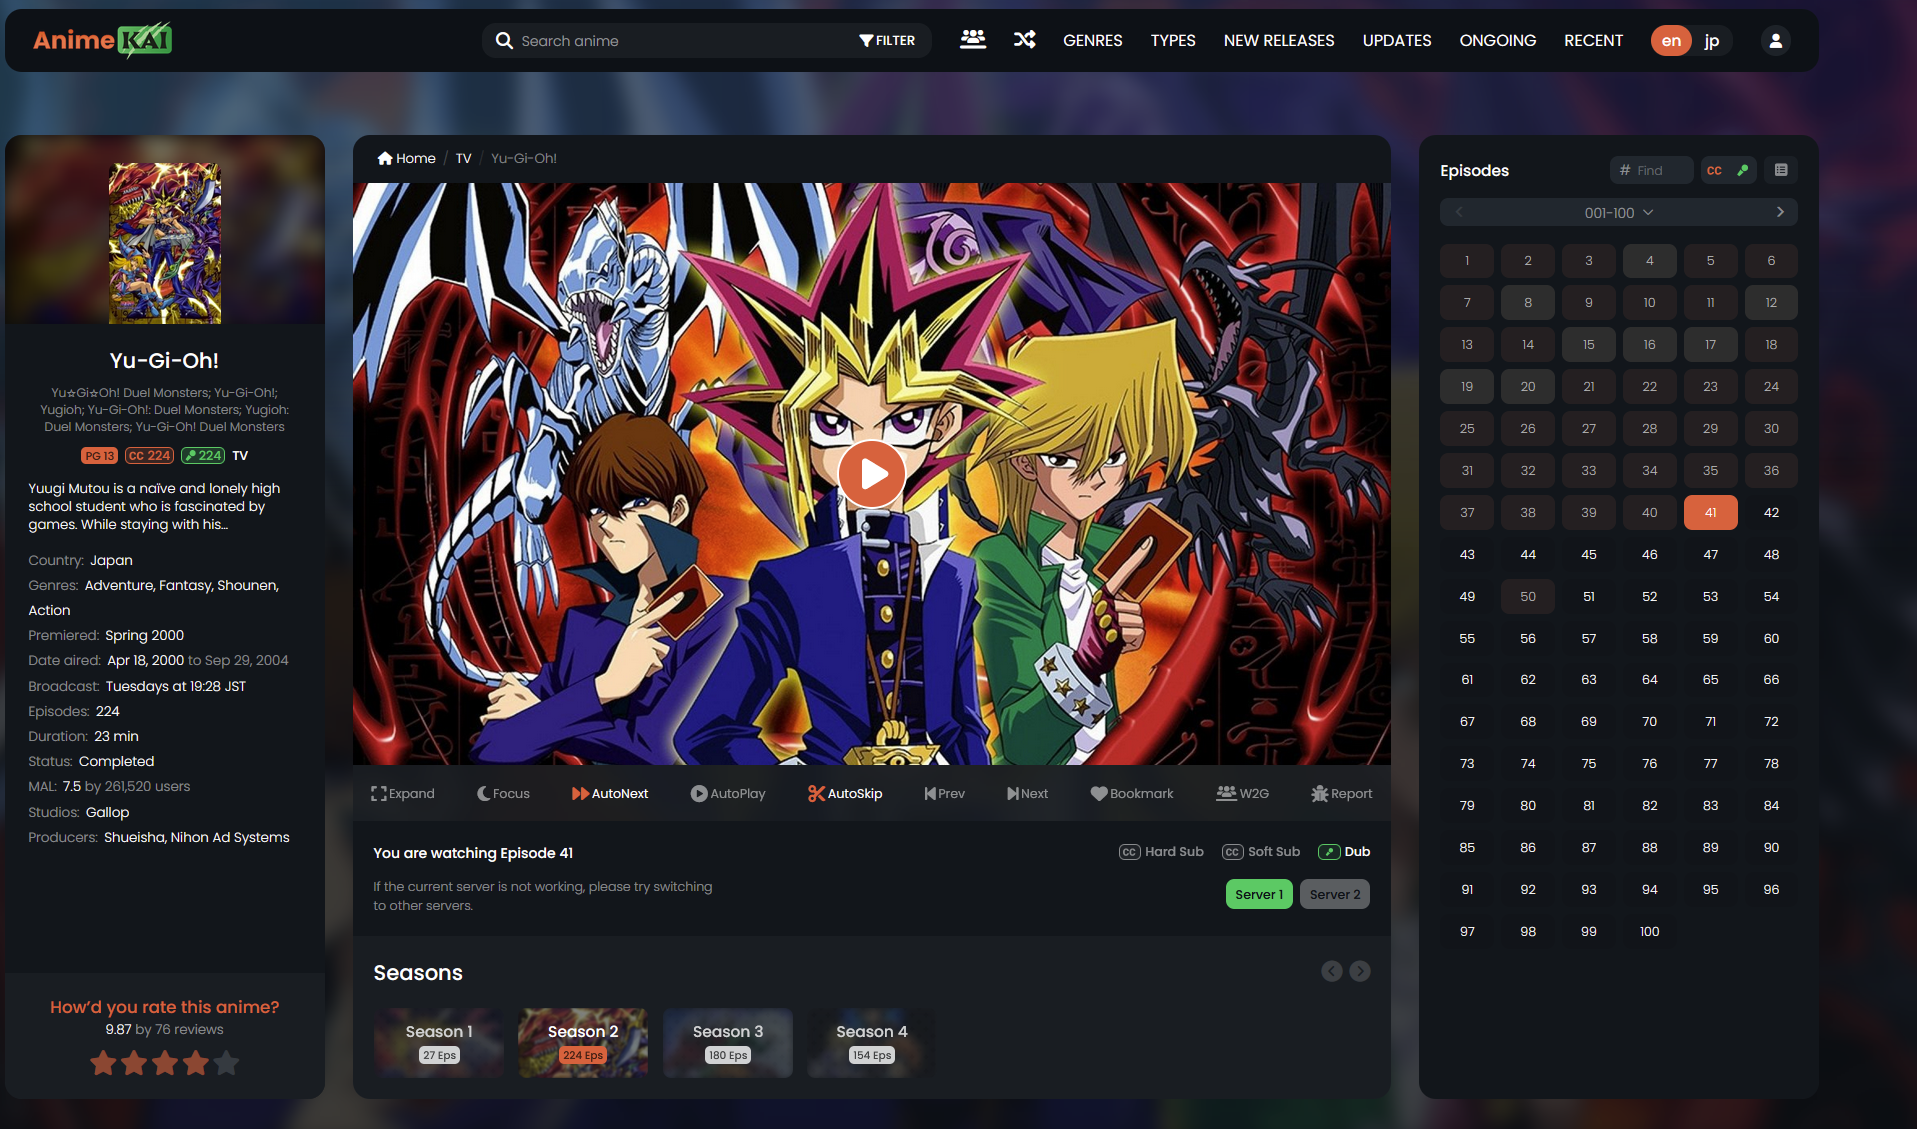The width and height of the screenshot is (1917, 1129).
Task: Select episode 42
Action: click(x=1771, y=513)
